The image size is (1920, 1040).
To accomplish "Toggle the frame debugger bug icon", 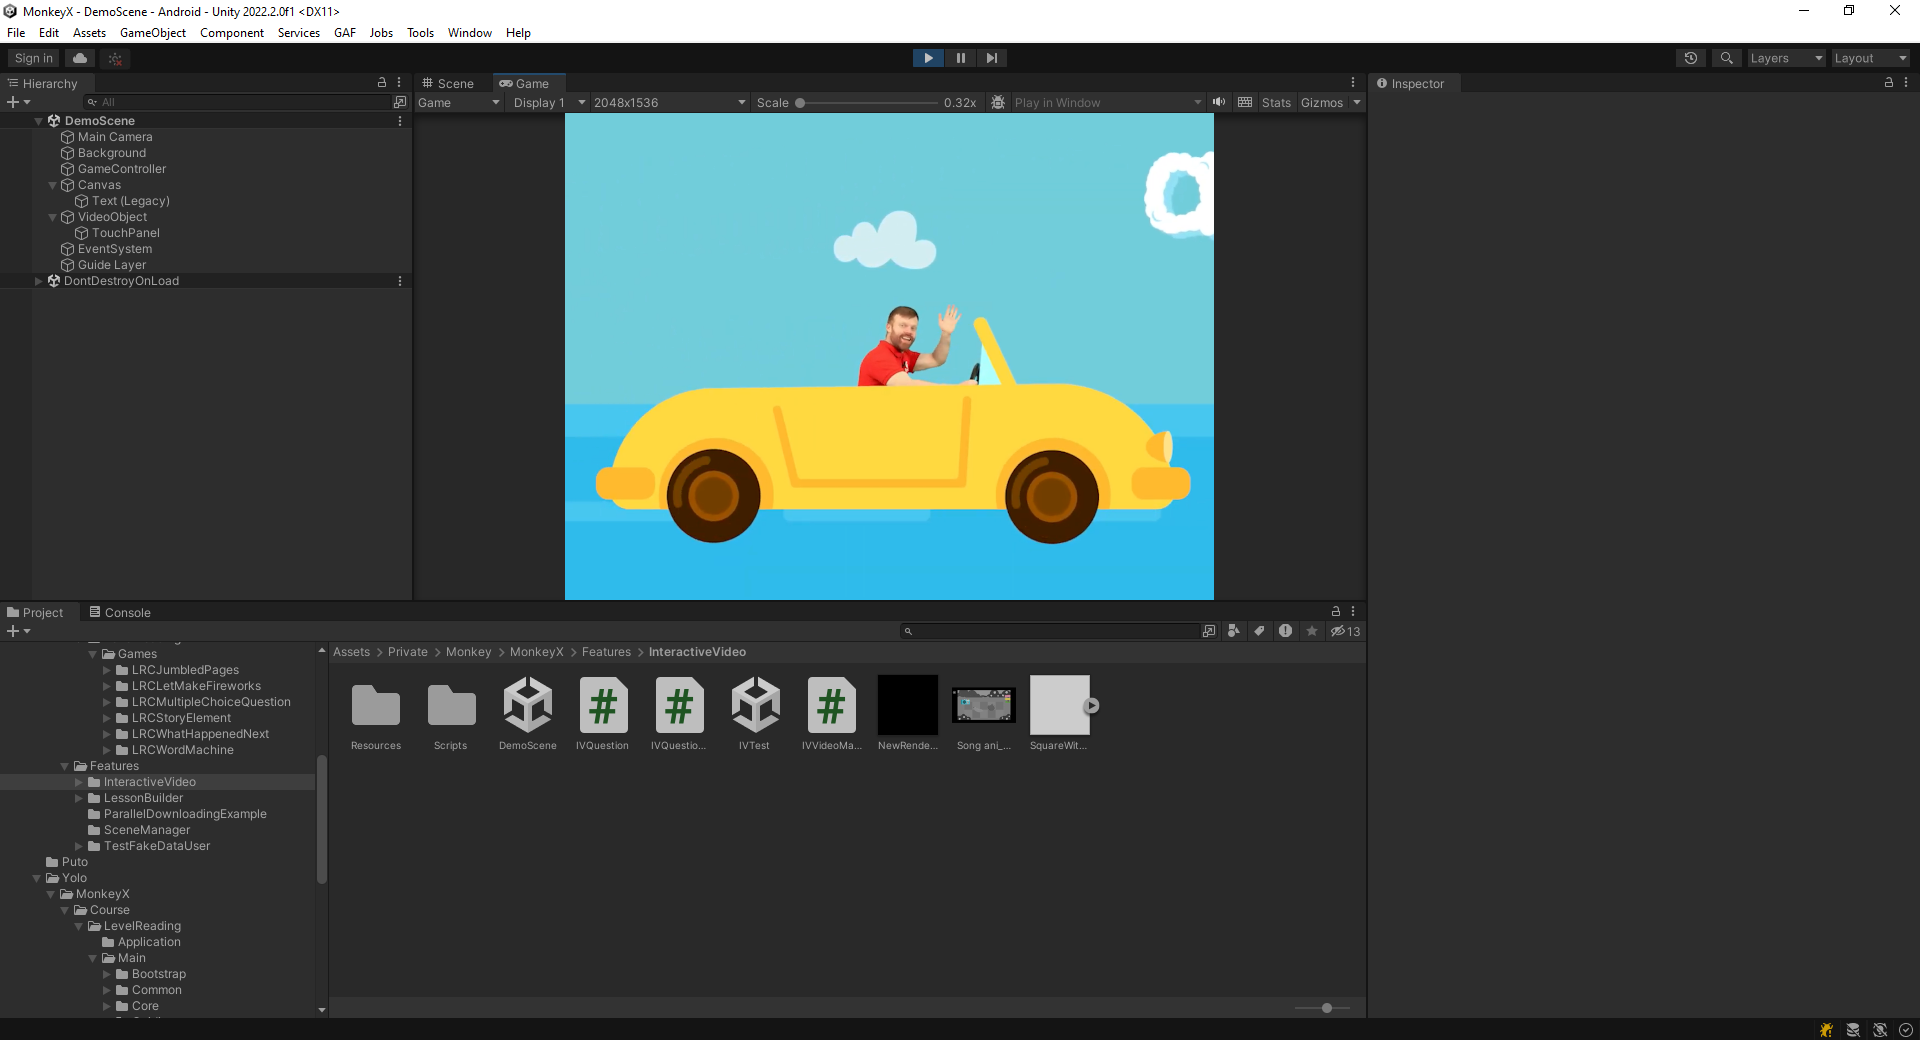I will [x=997, y=102].
